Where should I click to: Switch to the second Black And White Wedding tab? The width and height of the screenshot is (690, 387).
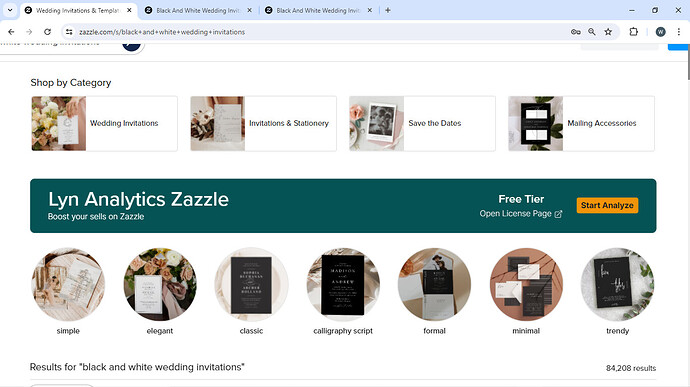(198, 10)
